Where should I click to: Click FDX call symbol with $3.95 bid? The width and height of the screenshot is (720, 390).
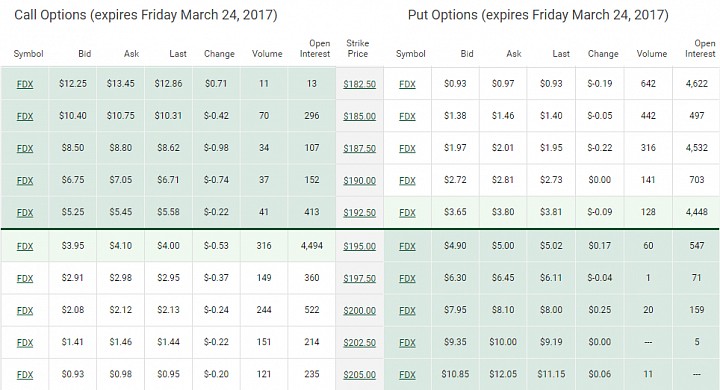(x=25, y=246)
